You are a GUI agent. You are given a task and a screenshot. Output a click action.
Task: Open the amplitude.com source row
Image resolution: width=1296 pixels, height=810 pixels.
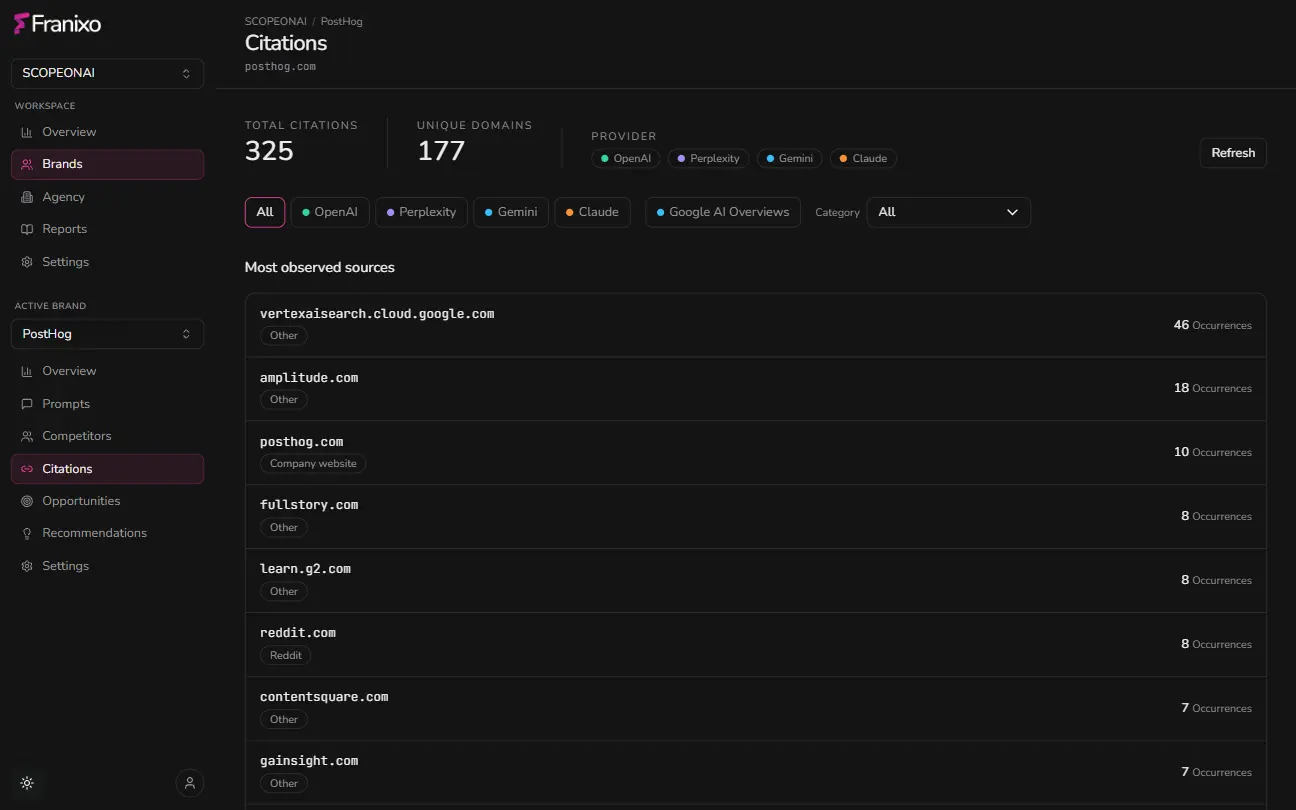756,389
